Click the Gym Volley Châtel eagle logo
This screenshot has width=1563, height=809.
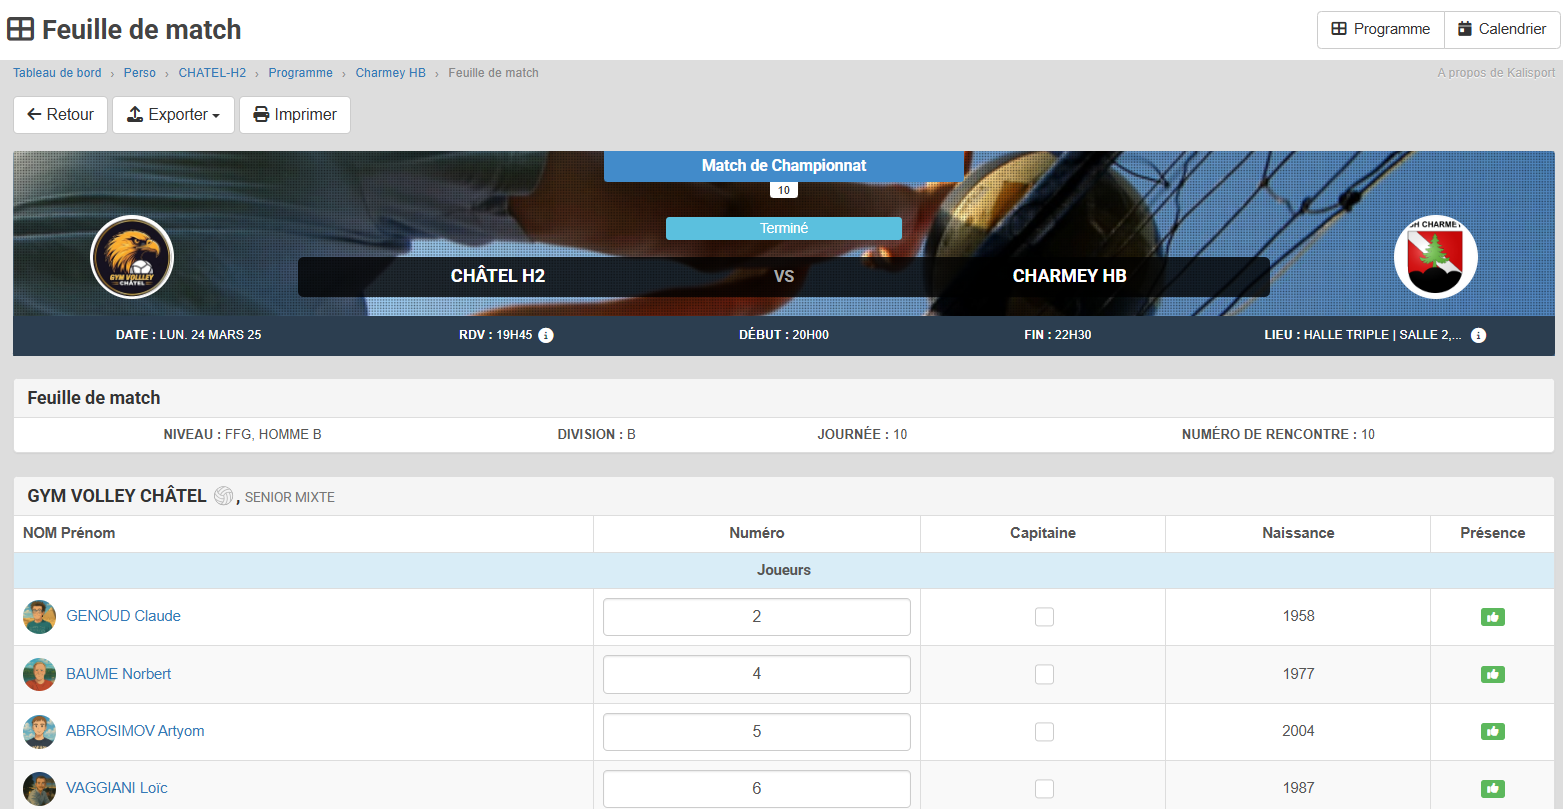pyautogui.click(x=132, y=257)
